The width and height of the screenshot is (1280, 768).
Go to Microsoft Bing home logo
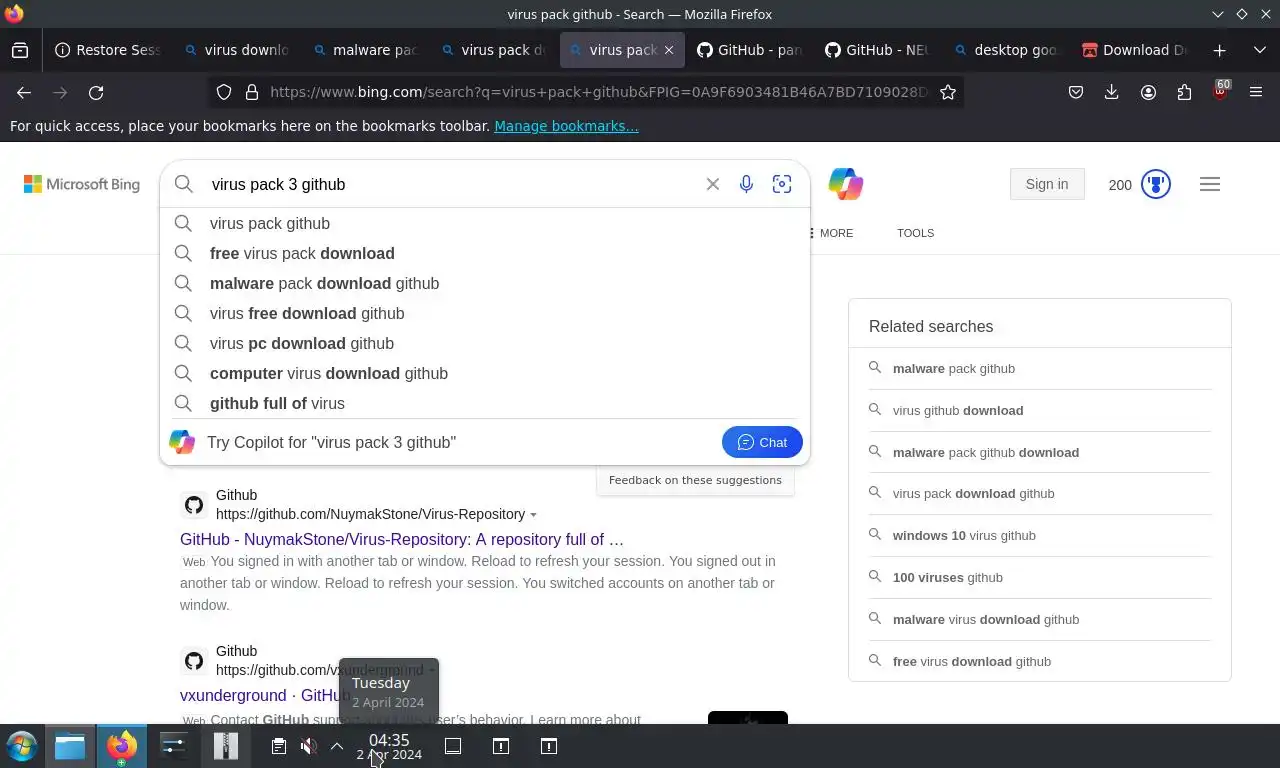click(82, 184)
